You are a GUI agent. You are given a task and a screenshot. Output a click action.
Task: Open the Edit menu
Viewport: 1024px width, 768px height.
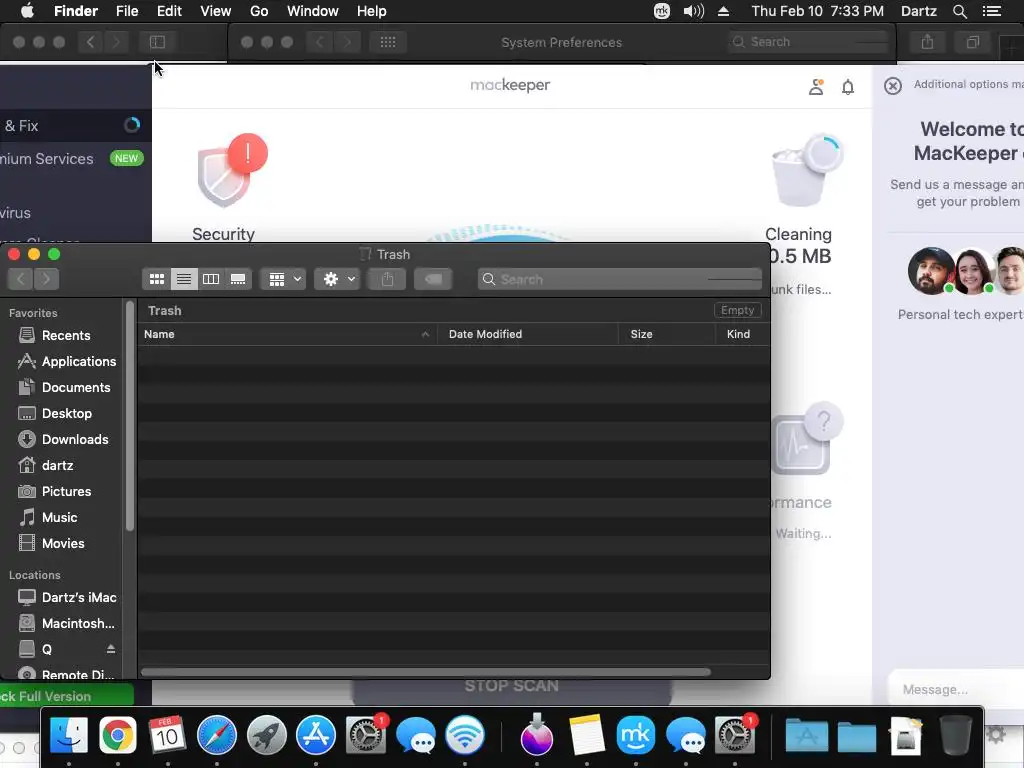tap(169, 11)
